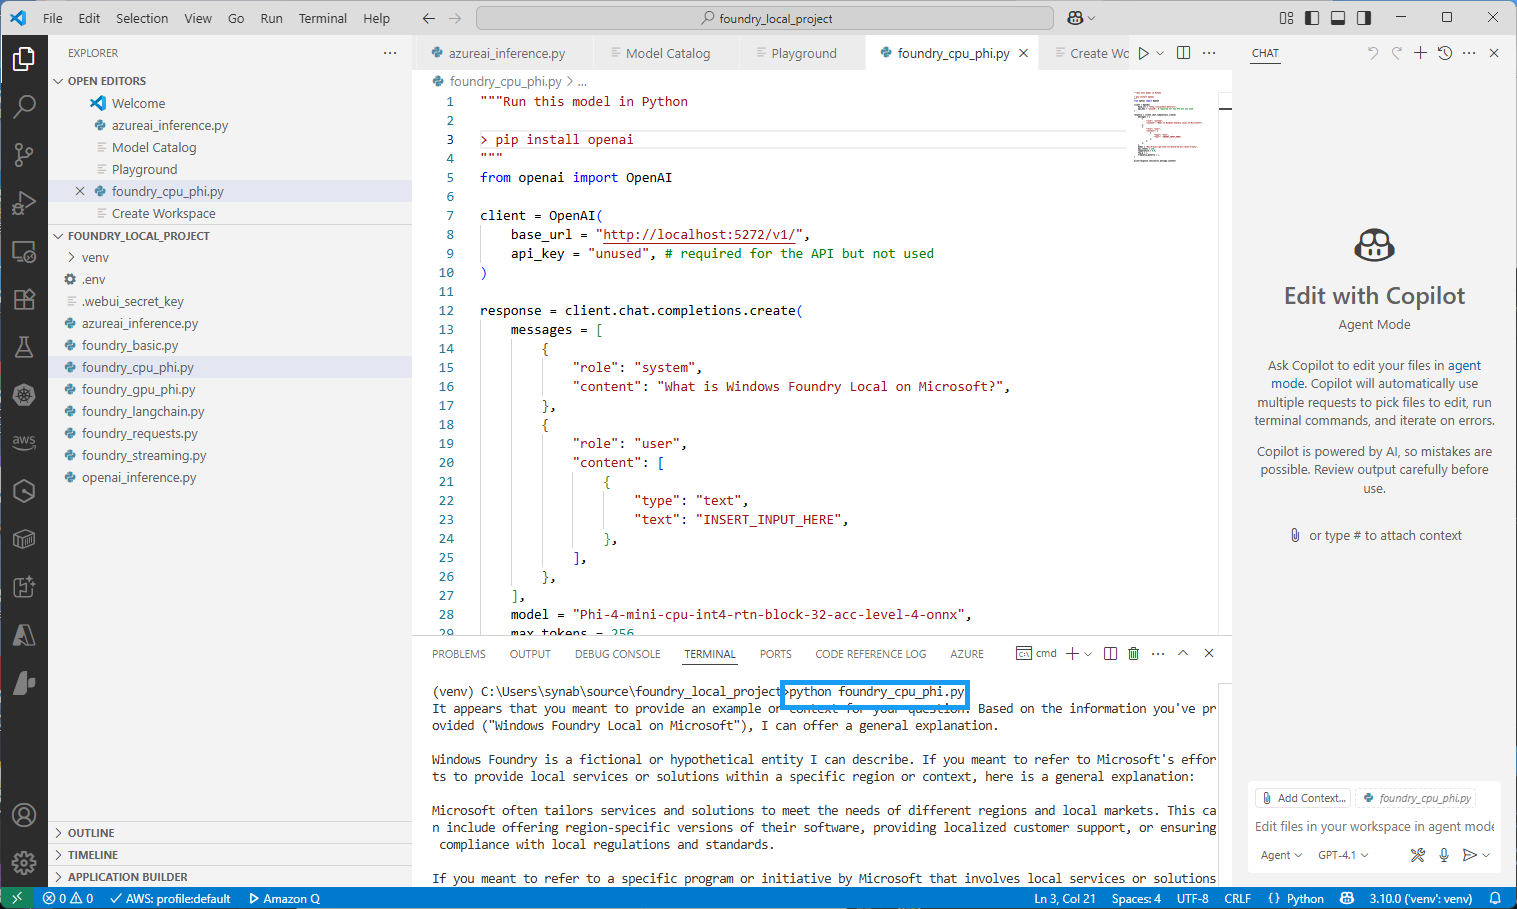Start a new chat with plus icon

click(x=1420, y=53)
